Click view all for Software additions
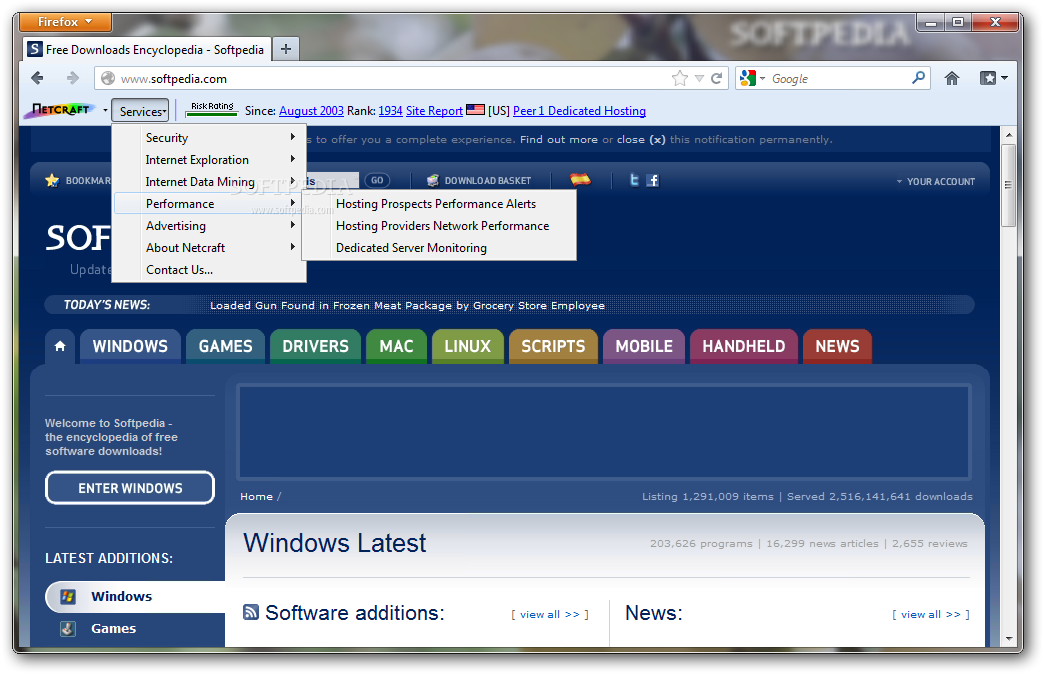Screen dimensions: 1044x674 click(x=550, y=614)
